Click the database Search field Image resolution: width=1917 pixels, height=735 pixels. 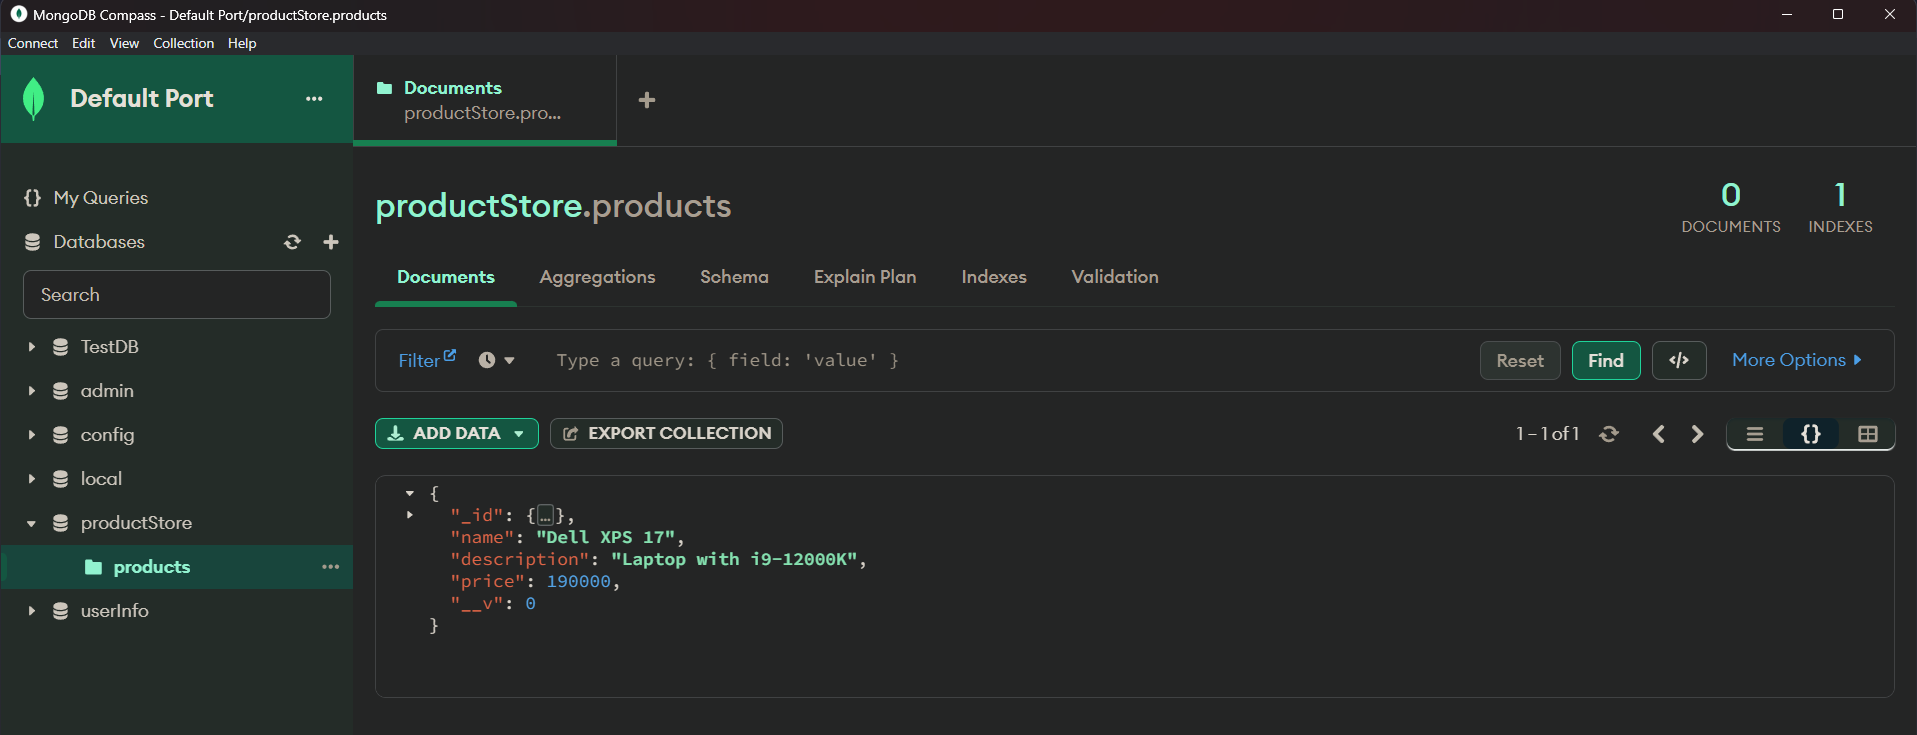click(x=177, y=295)
